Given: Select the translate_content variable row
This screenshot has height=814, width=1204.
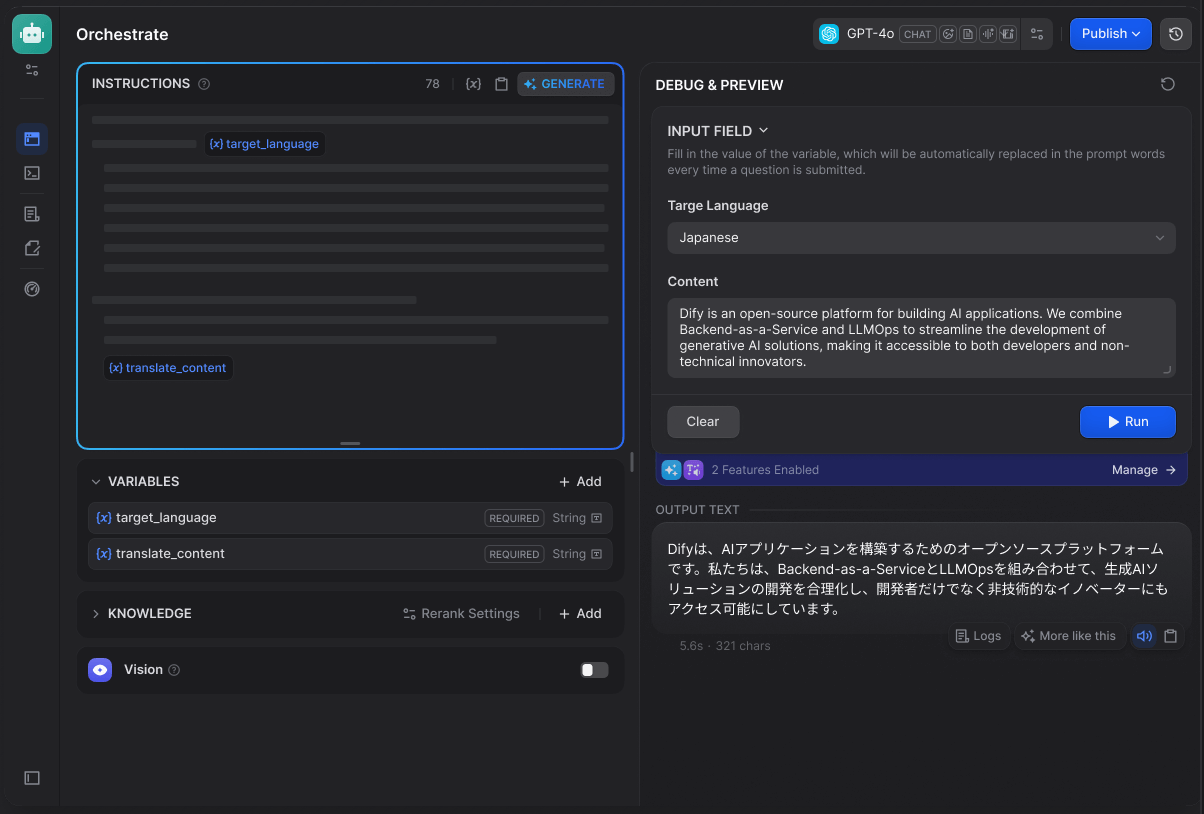Looking at the screenshot, I should click(350, 554).
